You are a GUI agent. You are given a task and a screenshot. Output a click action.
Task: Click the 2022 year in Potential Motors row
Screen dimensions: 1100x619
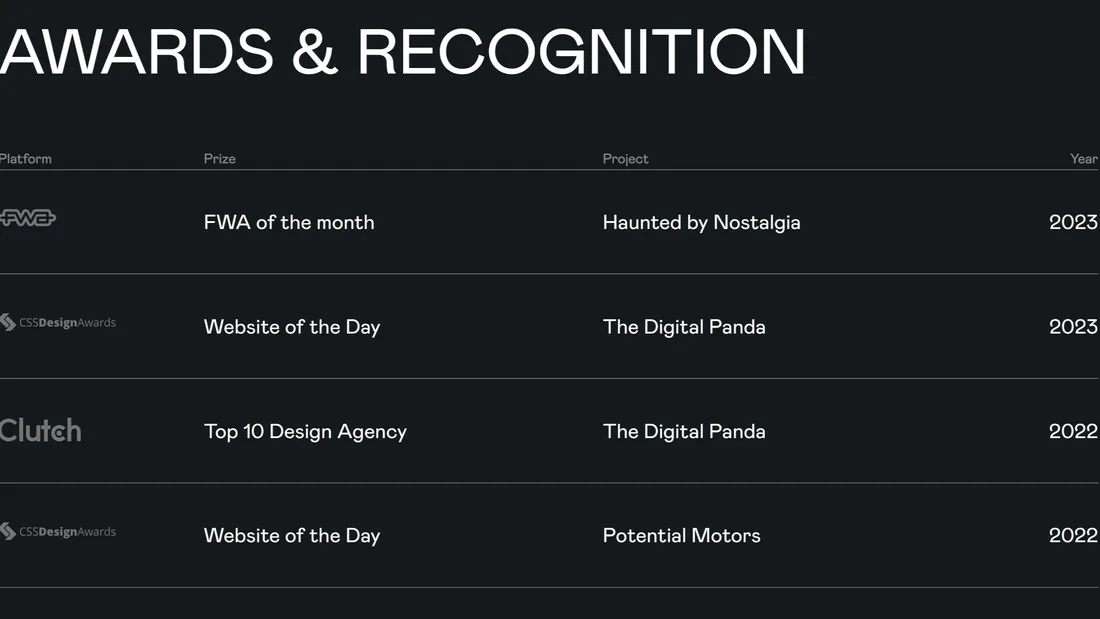(1073, 535)
